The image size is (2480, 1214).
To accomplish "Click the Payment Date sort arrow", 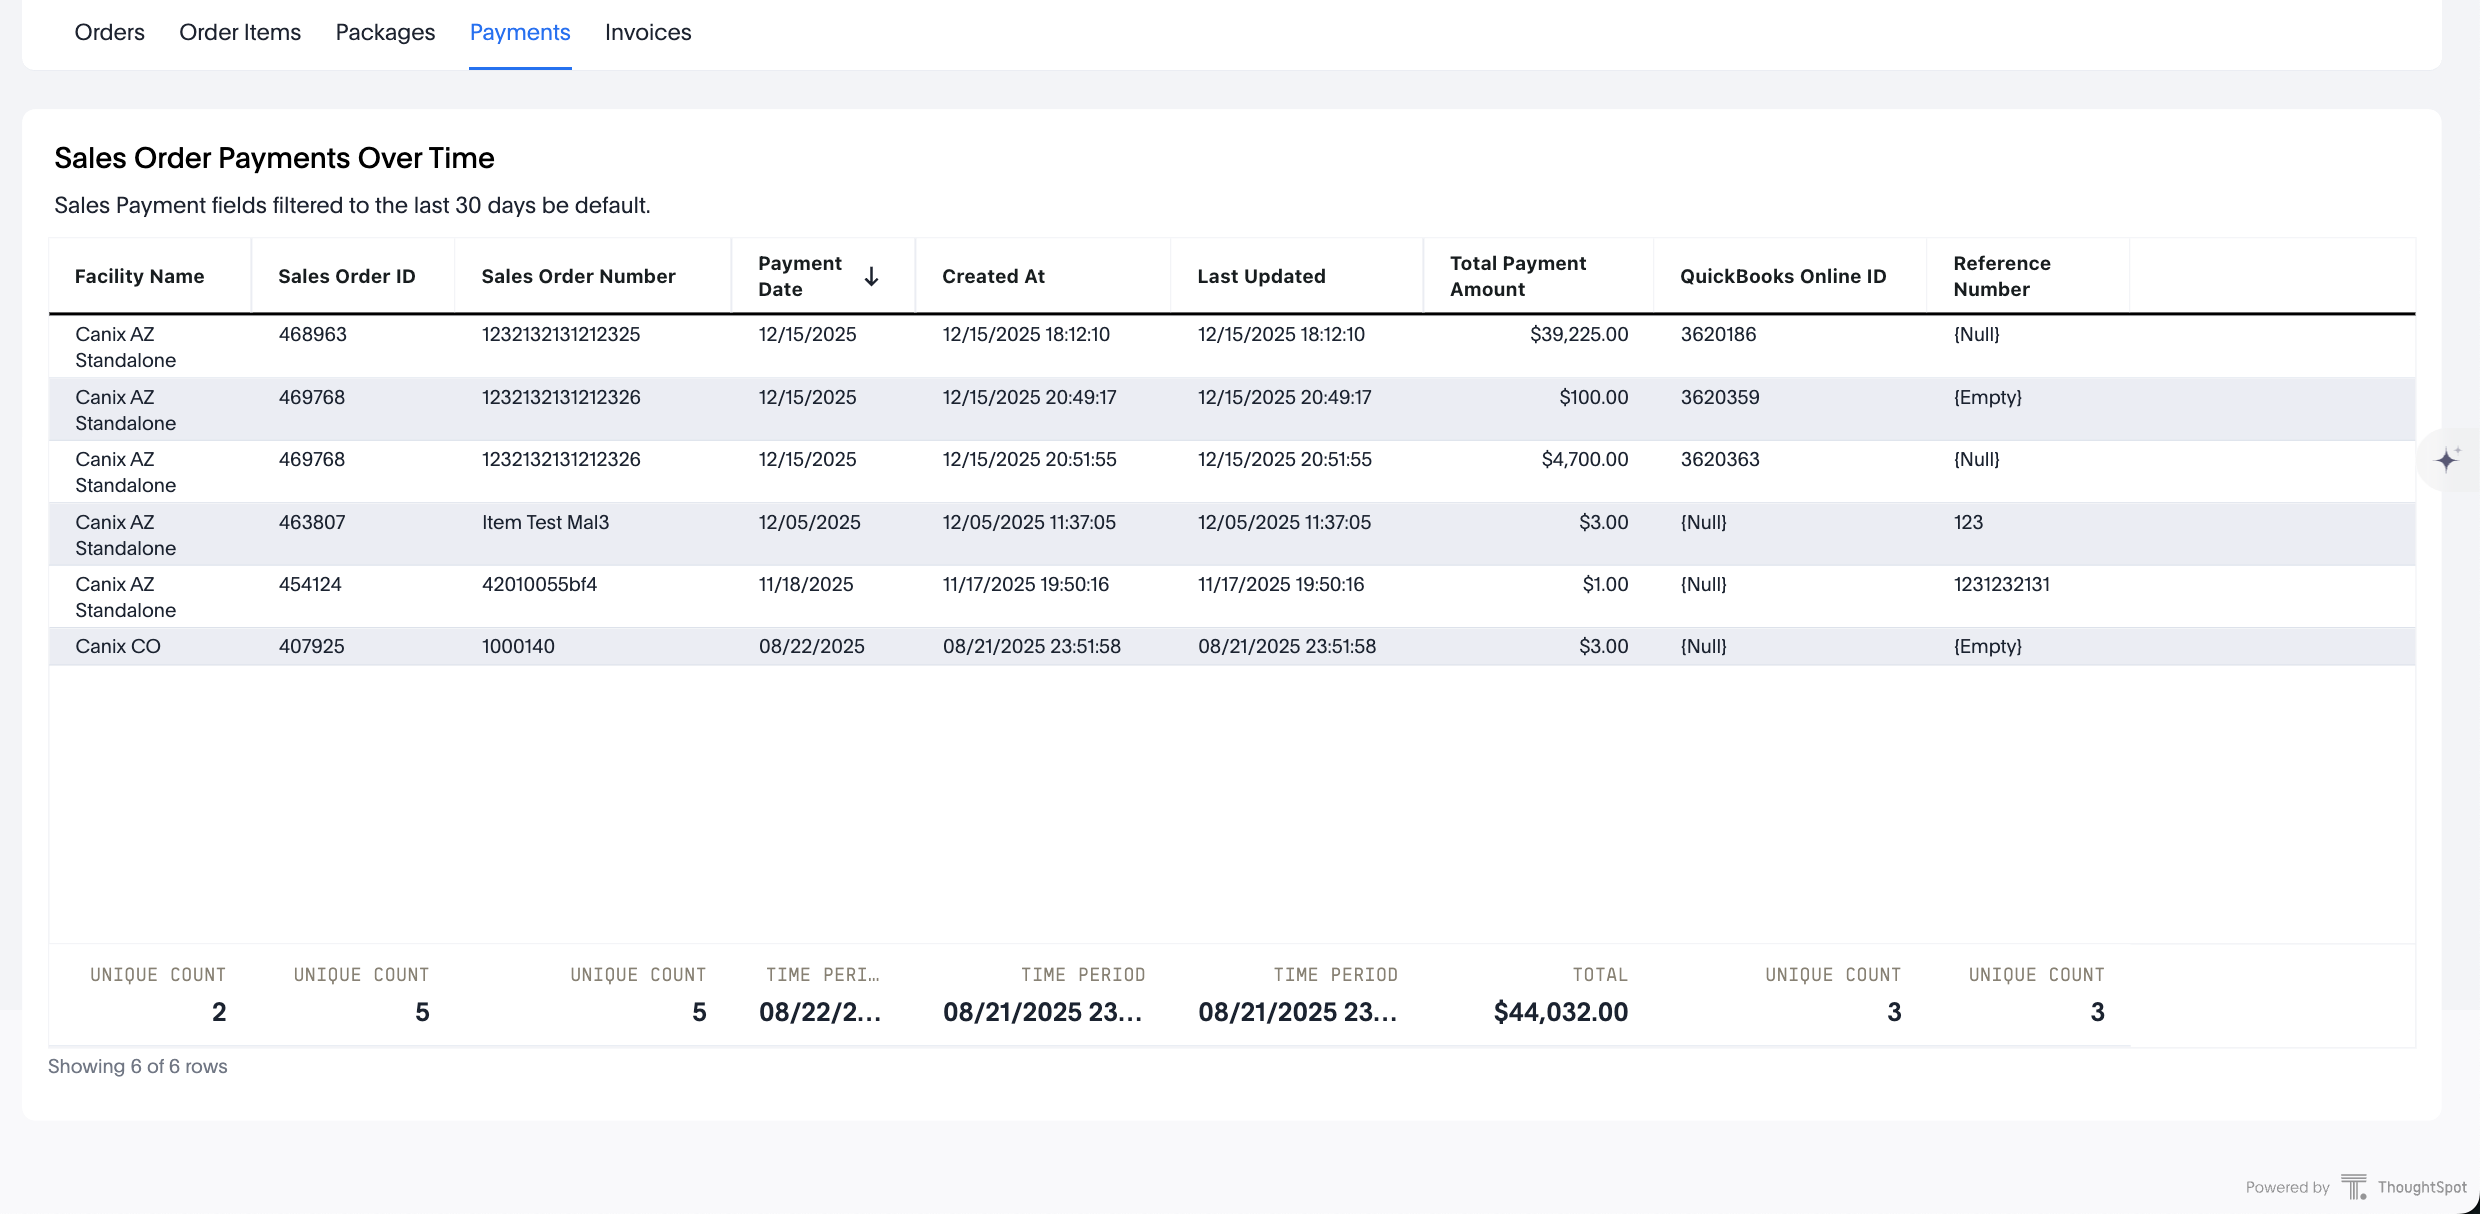I will tap(871, 276).
